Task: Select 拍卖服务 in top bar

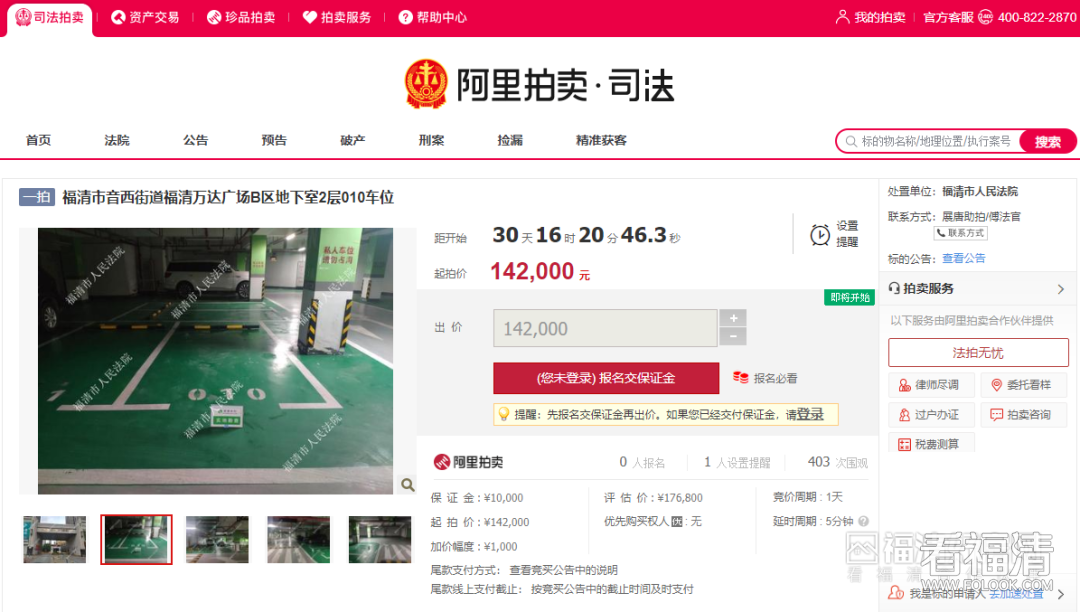Action: [337, 17]
